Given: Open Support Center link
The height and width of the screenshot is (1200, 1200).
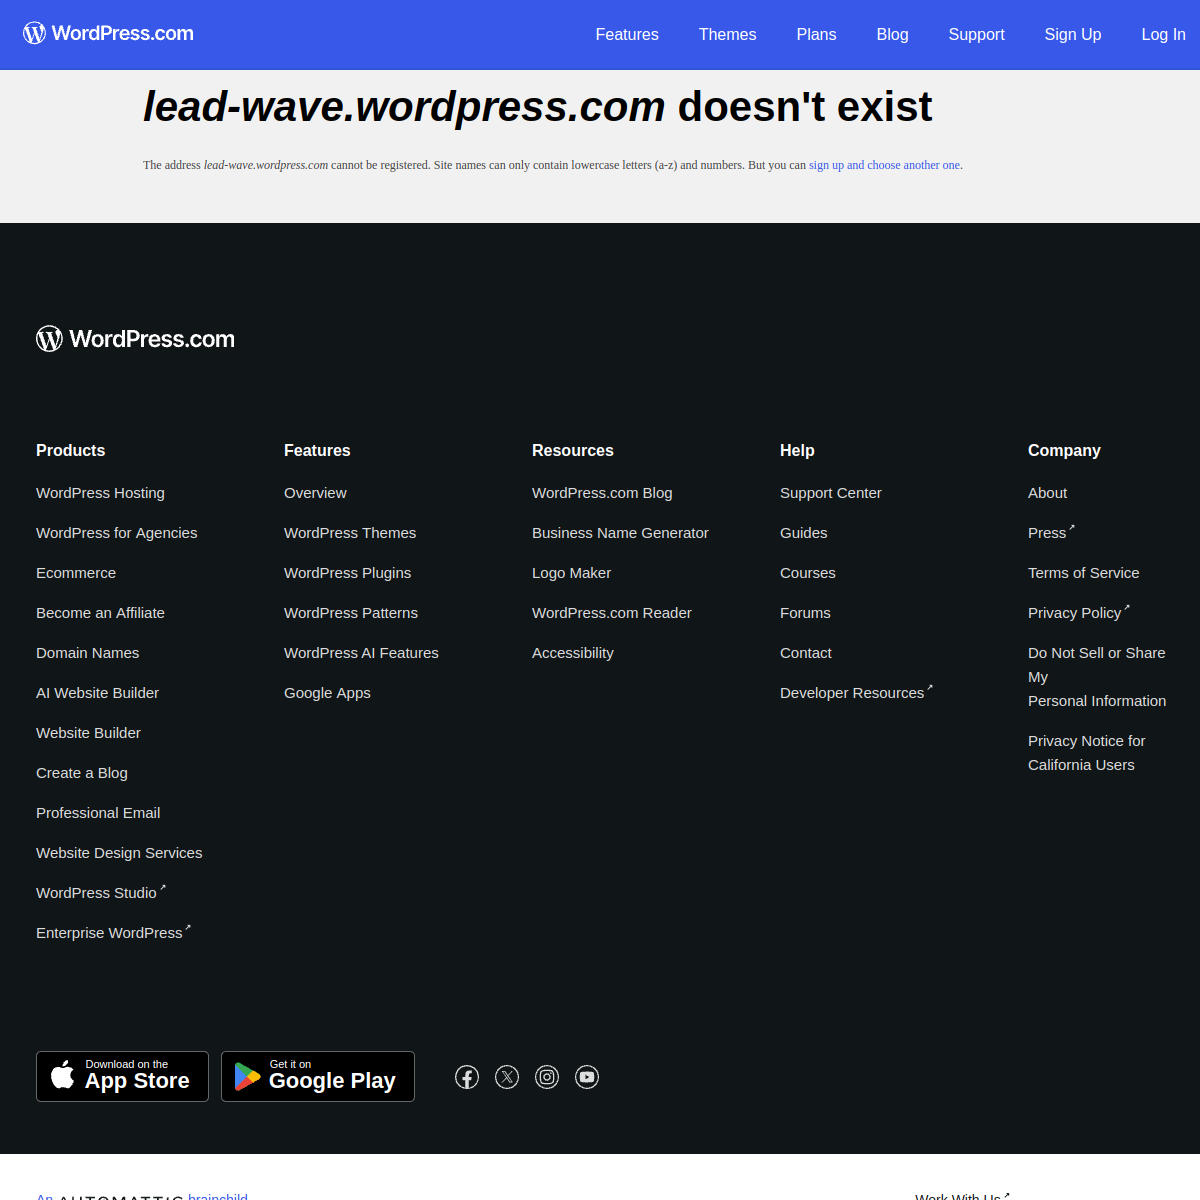Looking at the screenshot, I should [830, 493].
